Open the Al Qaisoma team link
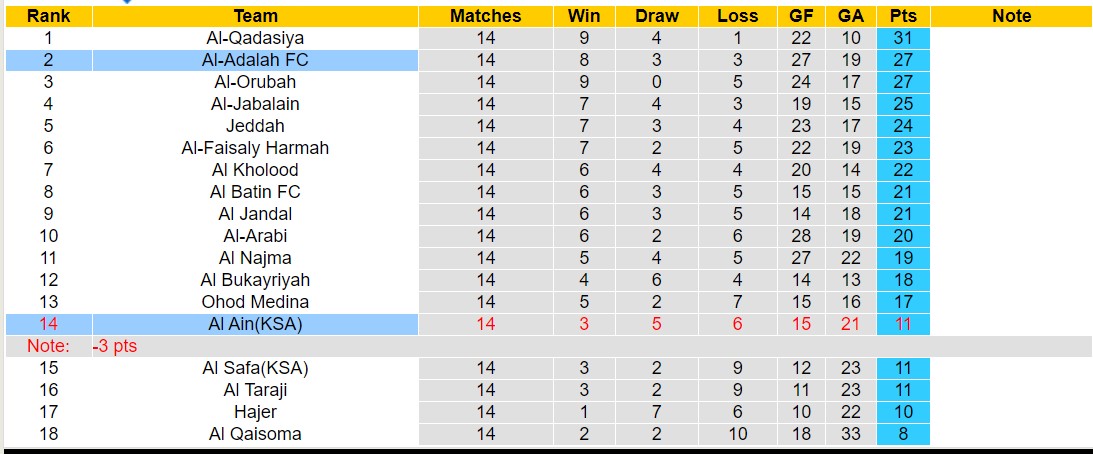1093x454 pixels. (x=255, y=434)
